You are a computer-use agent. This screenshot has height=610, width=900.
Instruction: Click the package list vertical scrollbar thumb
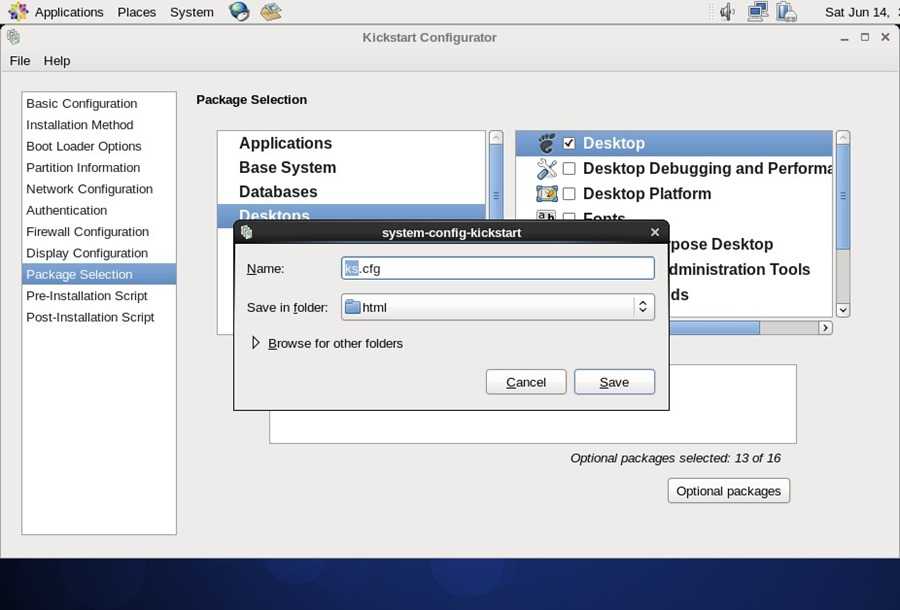(843, 195)
